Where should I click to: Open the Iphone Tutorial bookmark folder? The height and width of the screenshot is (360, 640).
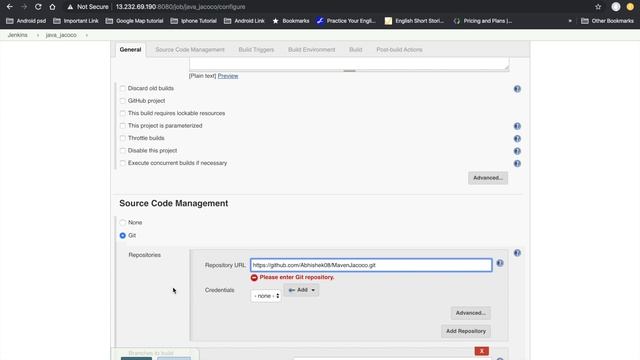click(193, 21)
